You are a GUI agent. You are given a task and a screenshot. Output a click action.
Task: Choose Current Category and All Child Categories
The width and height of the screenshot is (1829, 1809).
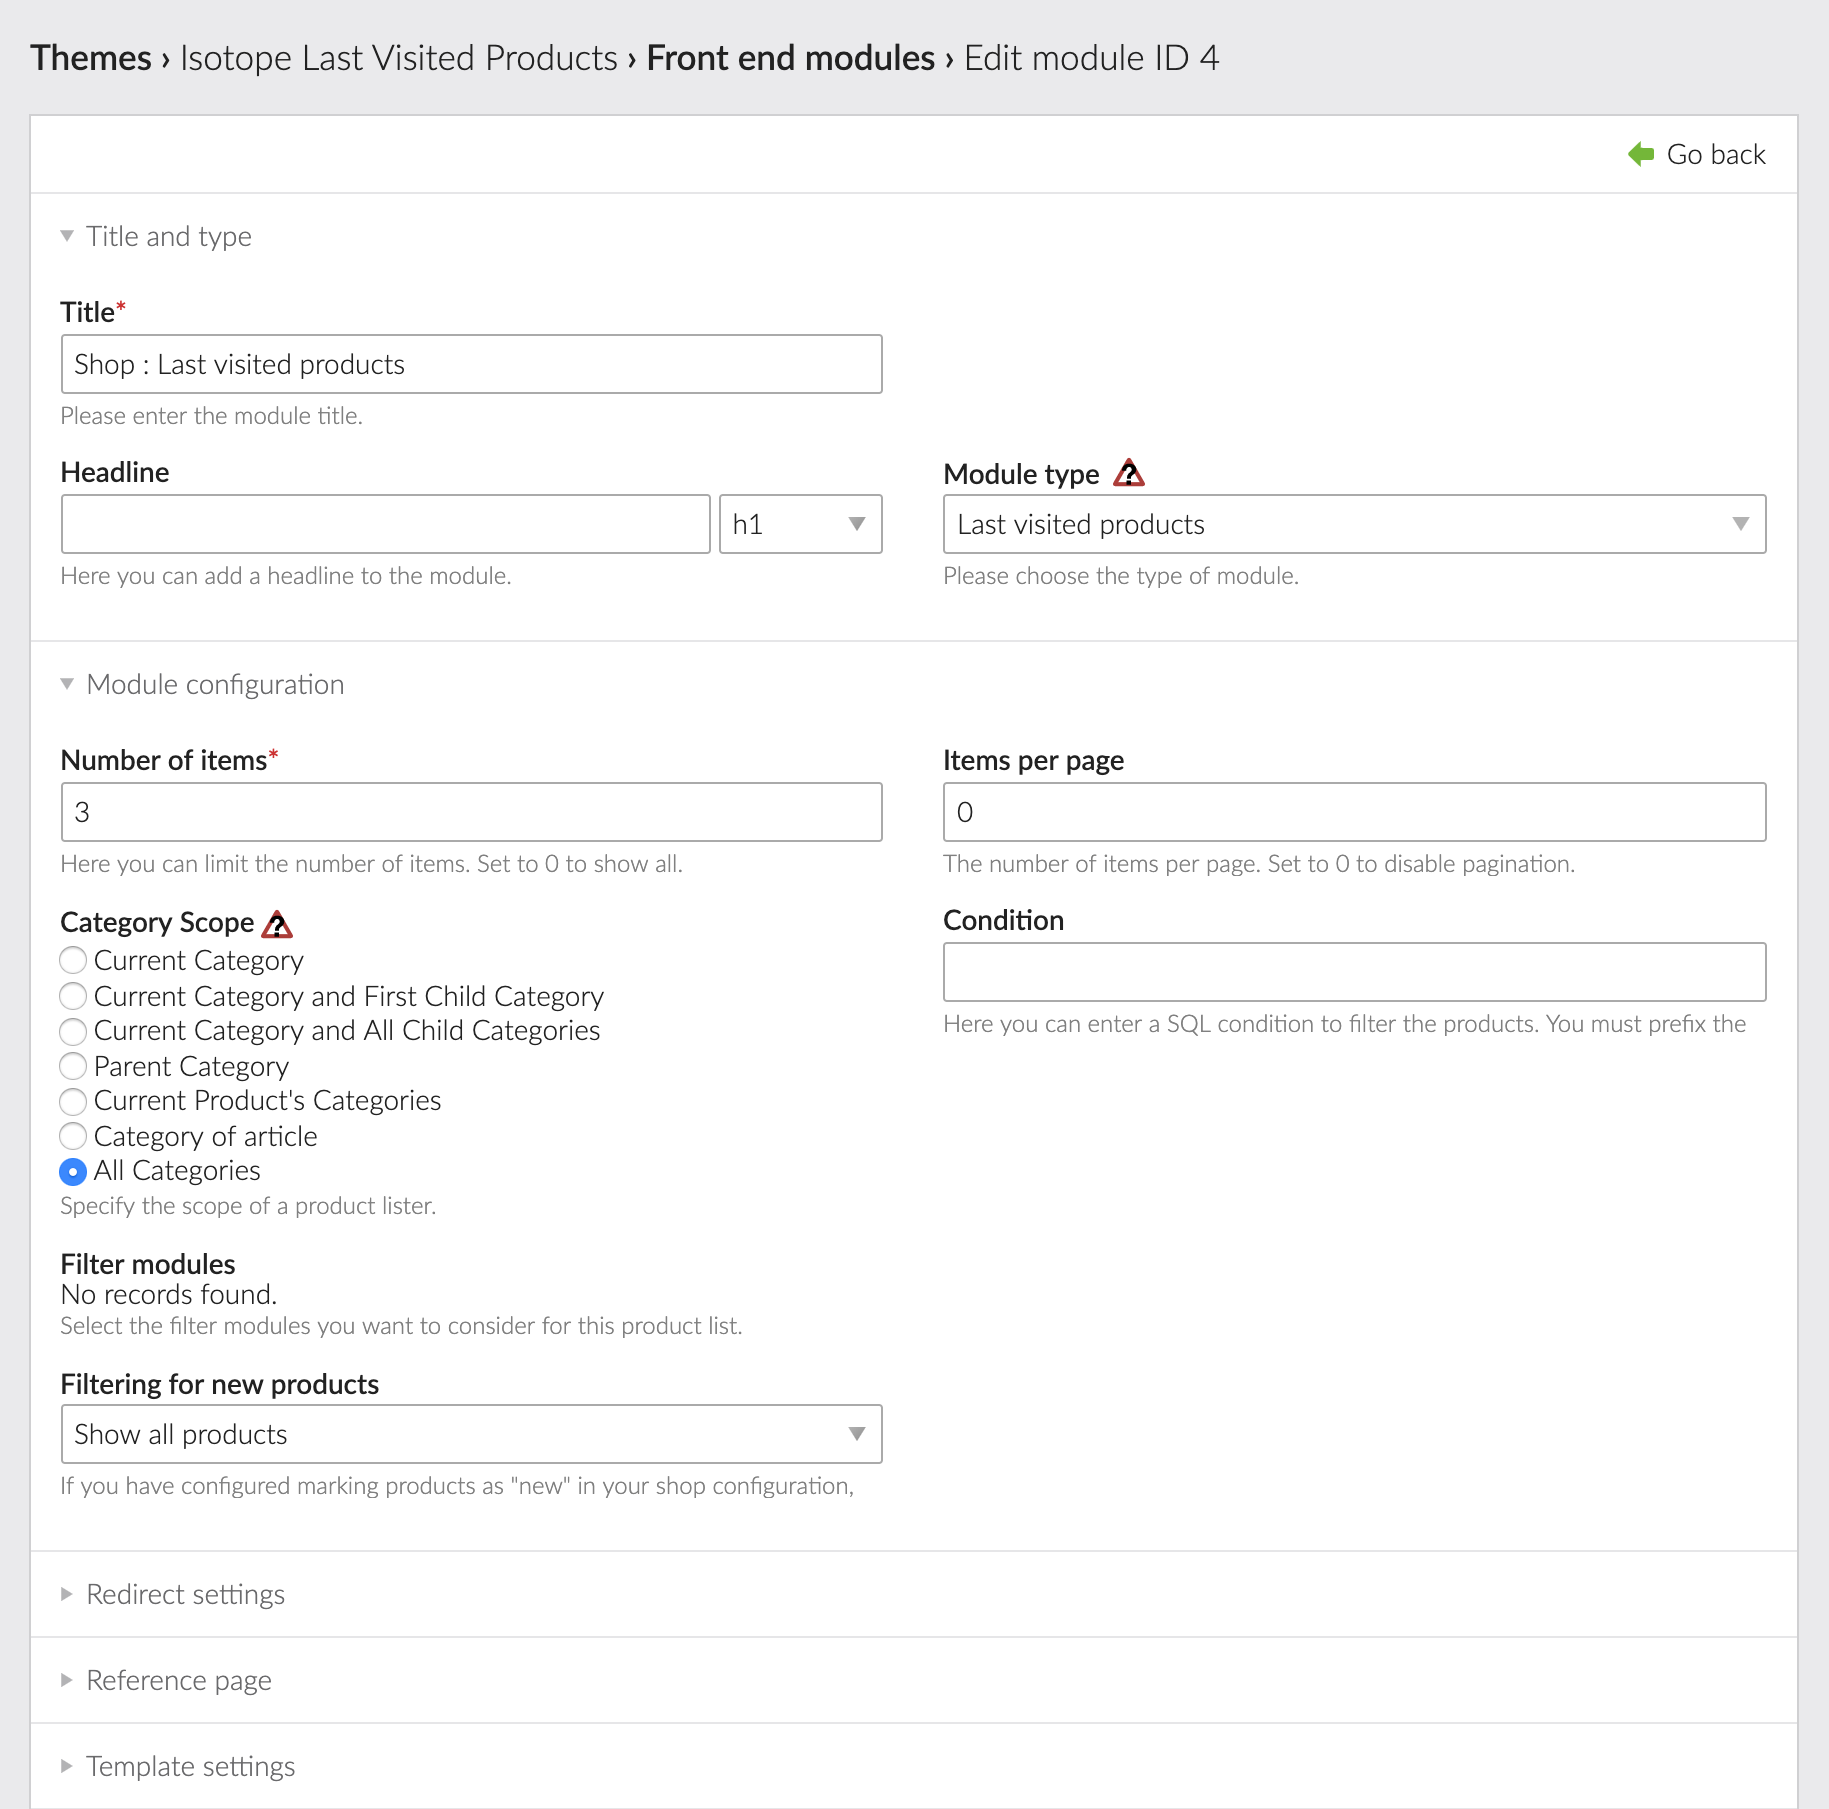click(x=73, y=1031)
